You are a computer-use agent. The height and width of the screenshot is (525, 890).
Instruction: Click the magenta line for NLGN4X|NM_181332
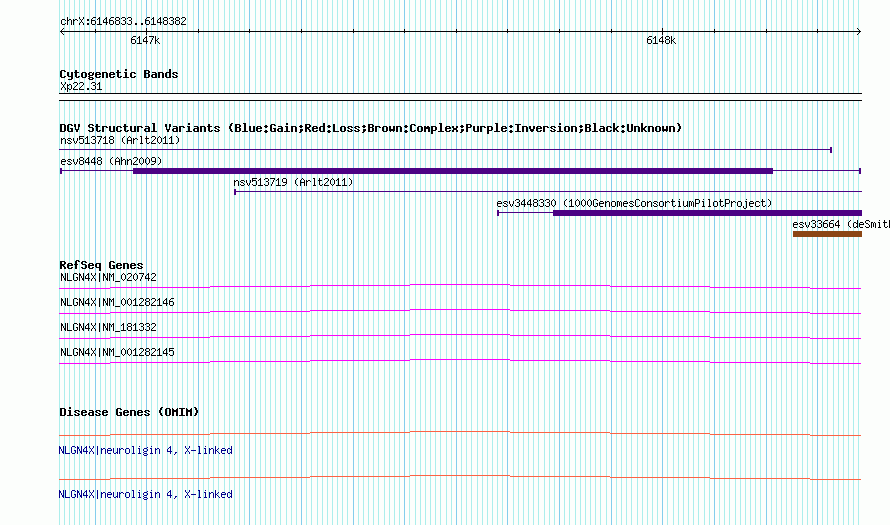pos(460,336)
